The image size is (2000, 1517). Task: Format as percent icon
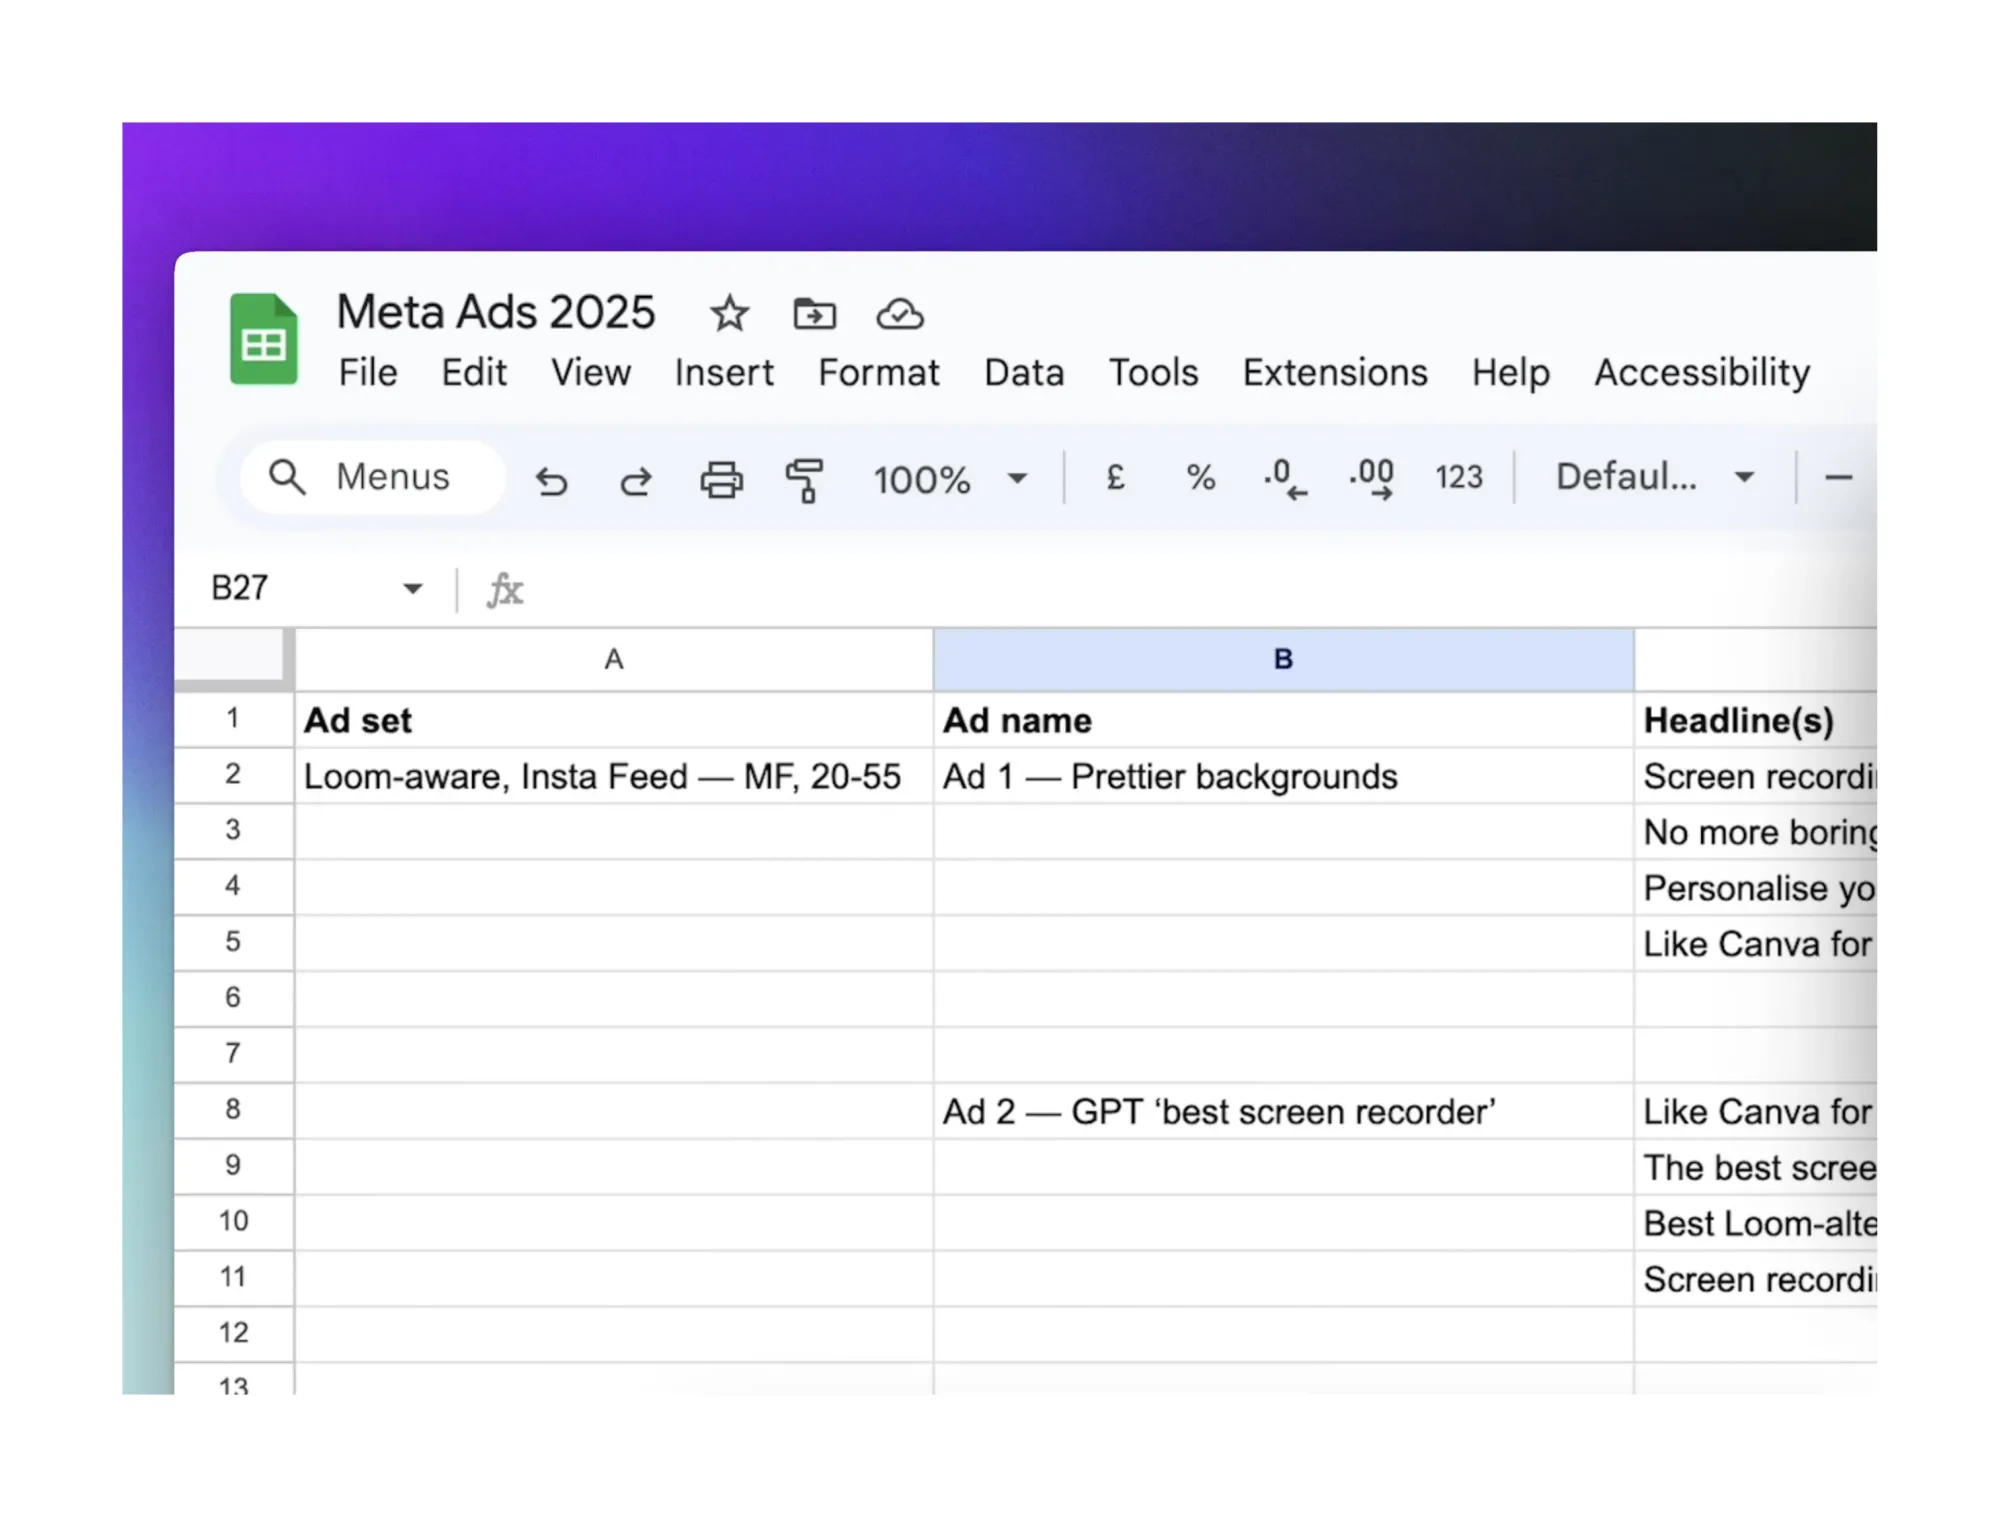coord(1201,478)
